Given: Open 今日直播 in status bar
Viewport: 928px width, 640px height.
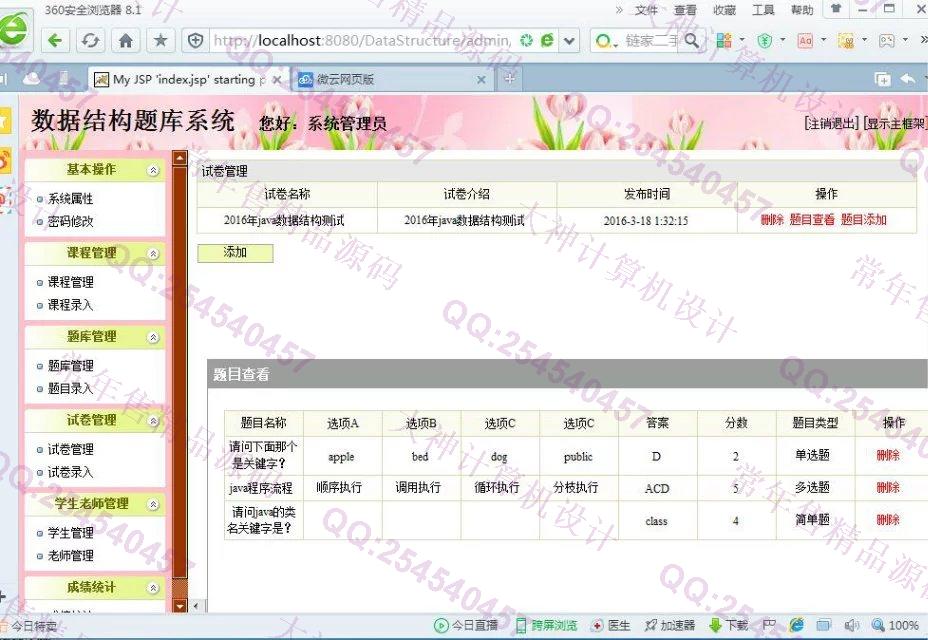Looking at the screenshot, I should 466,625.
